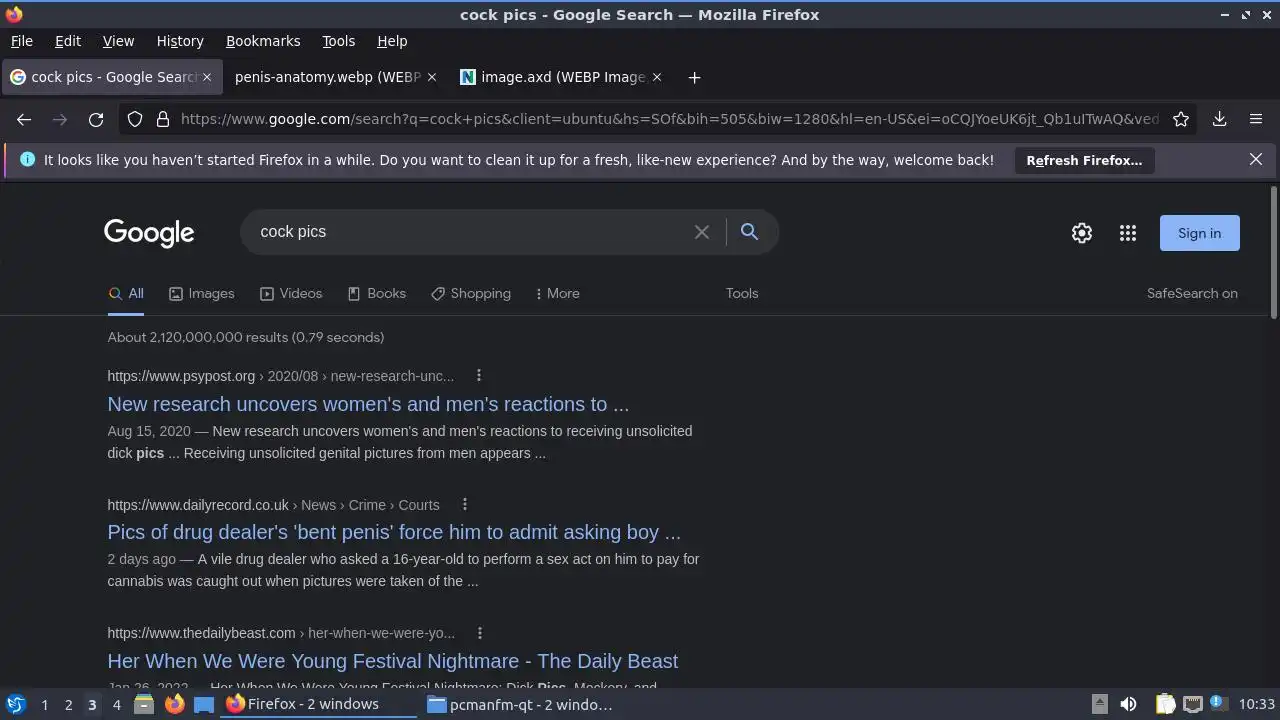The height and width of the screenshot is (720, 1280).
Task: Open SafeSearch on settings
Action: pyautogui.click(x=1192, y=293)
